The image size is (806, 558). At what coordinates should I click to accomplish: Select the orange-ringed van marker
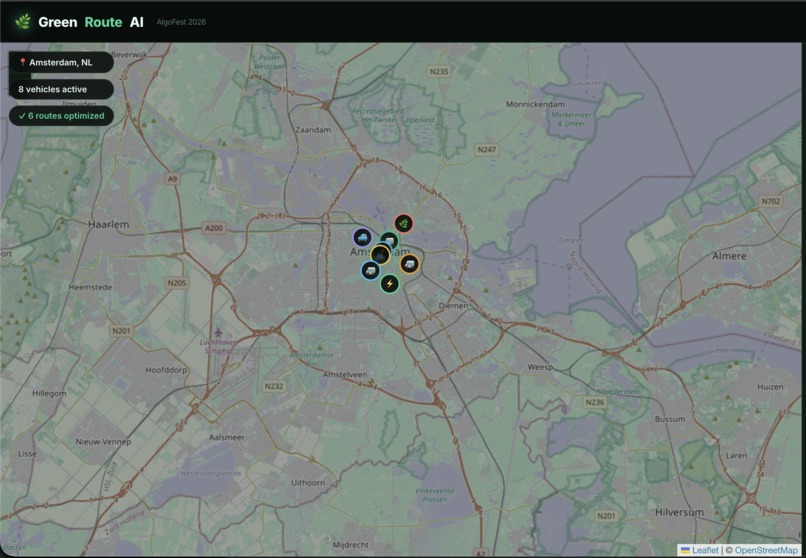coord(409,264)
